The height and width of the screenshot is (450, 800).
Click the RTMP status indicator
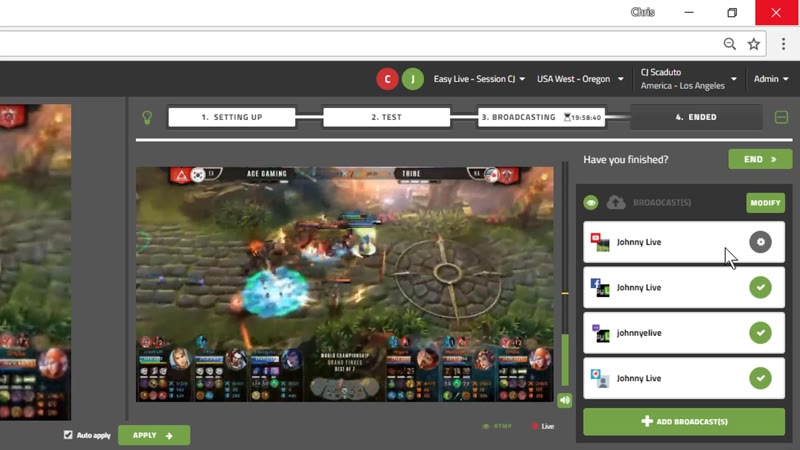click(x=497, y=427)
